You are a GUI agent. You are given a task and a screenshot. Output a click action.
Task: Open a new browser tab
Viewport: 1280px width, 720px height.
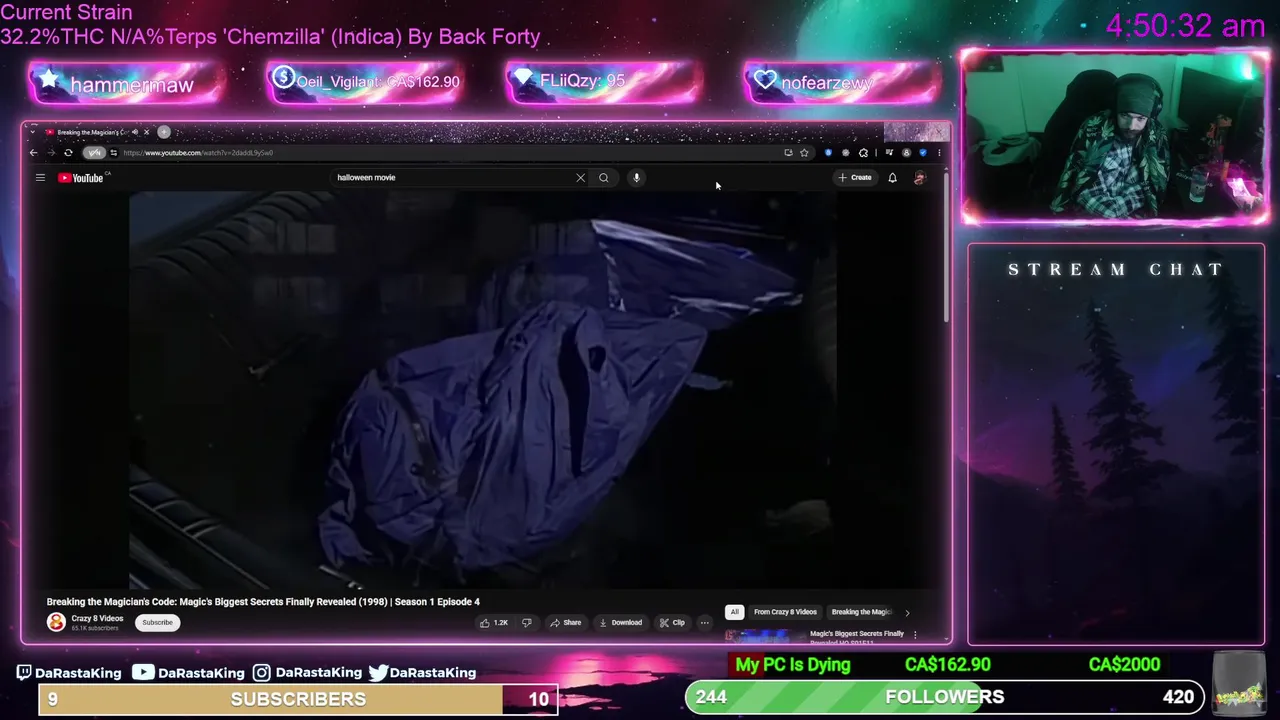(164, 132)
